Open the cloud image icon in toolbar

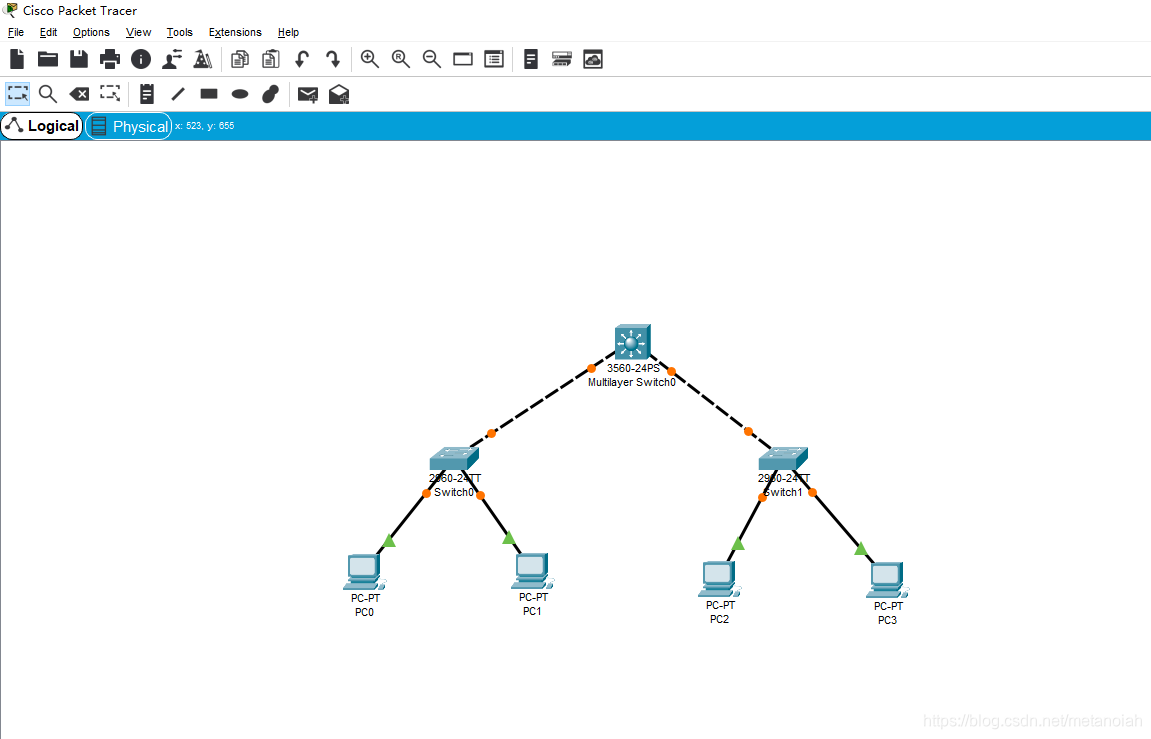click(593, 59)
